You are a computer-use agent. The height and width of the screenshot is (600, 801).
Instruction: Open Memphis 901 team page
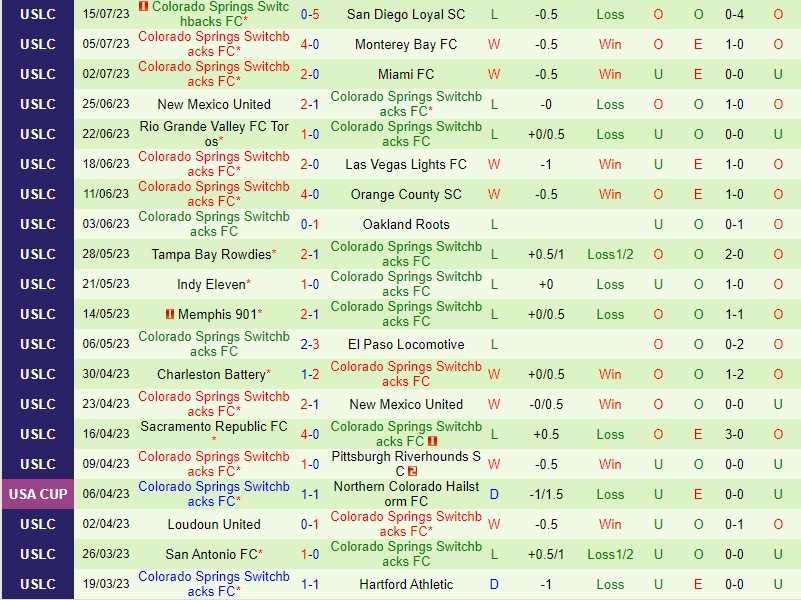coord(217,315)
